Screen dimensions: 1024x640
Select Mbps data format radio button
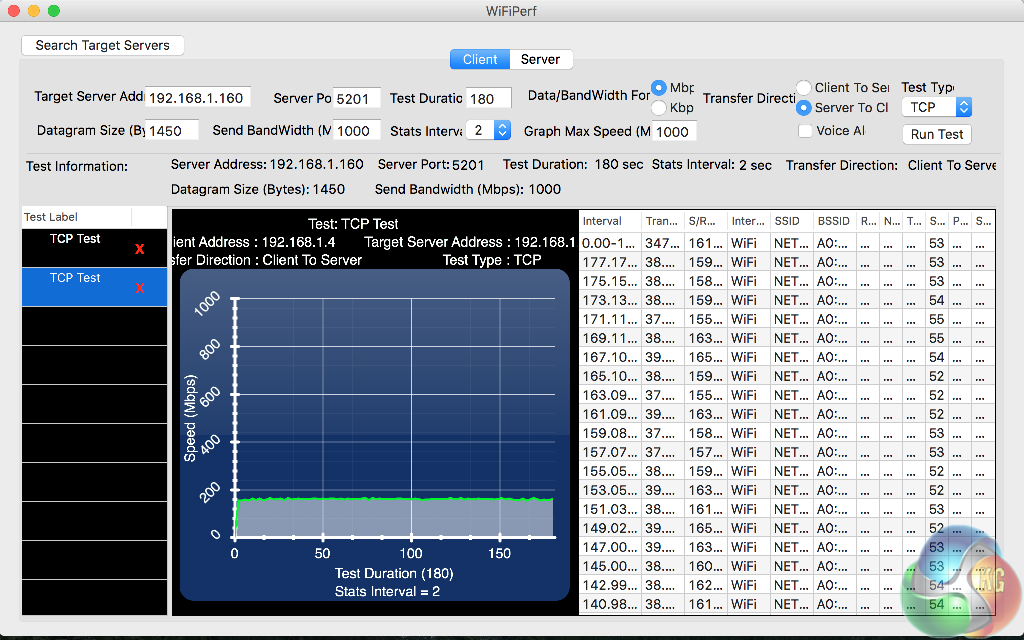(659, 87)
